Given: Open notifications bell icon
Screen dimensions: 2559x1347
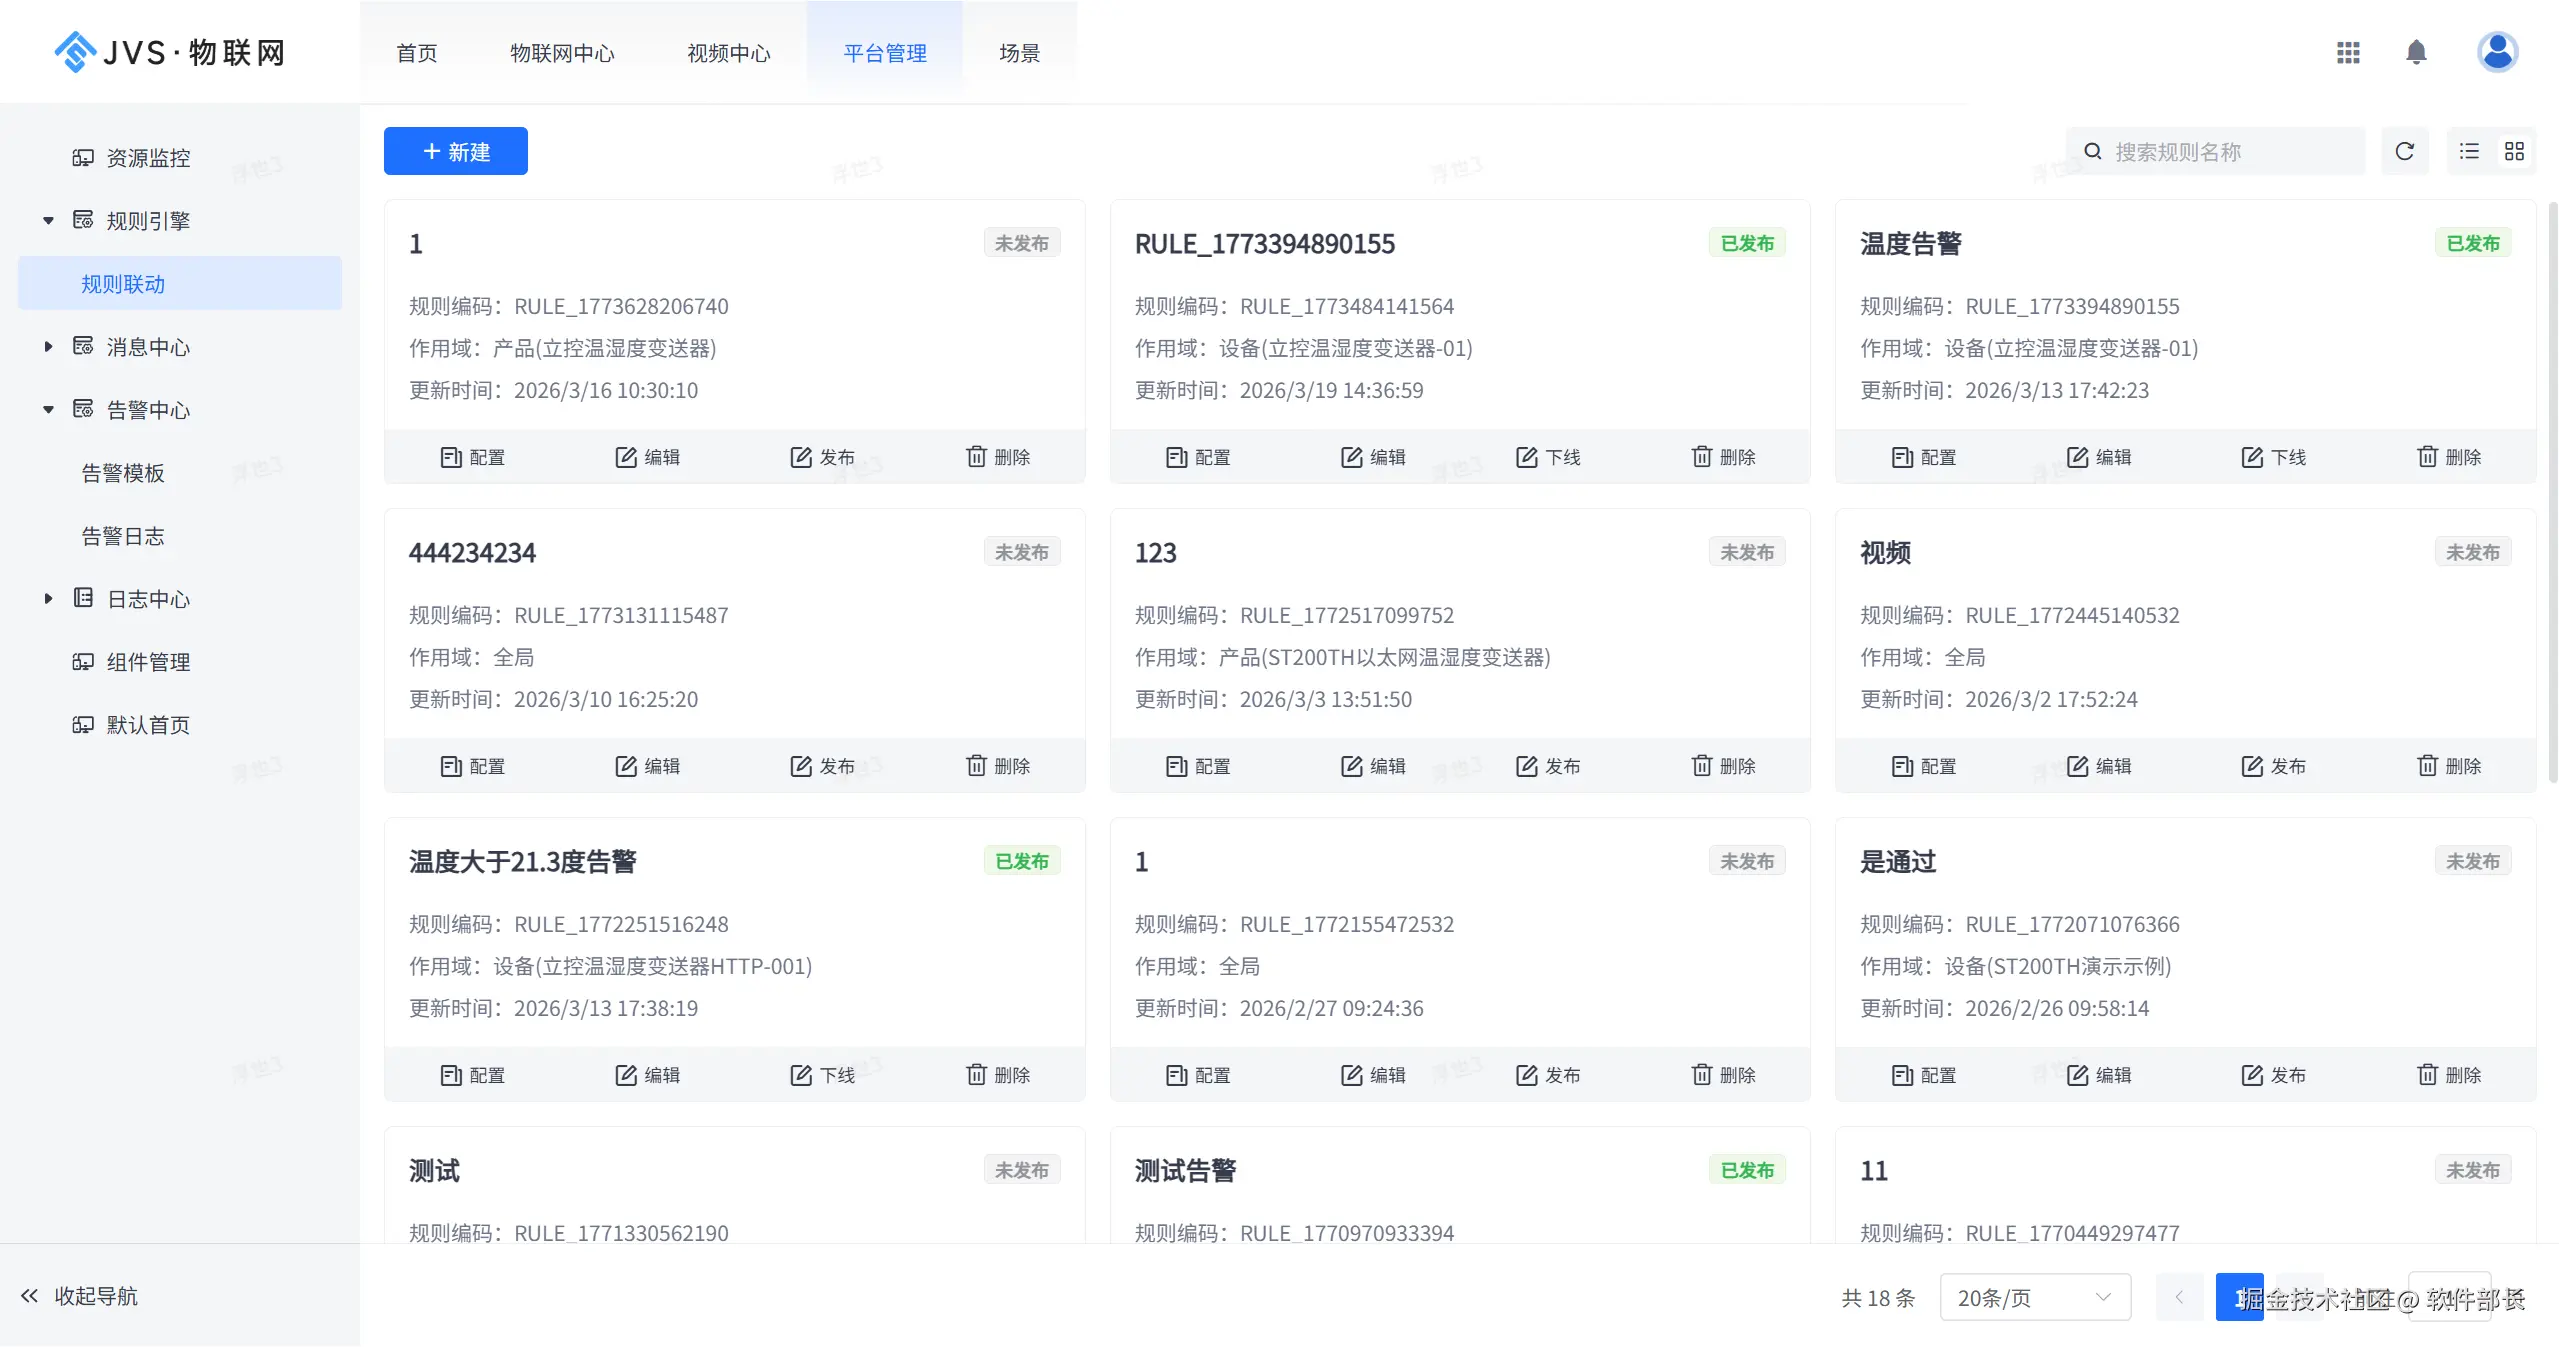Looking at the screenshot, I should click(x=2415, y=52).
